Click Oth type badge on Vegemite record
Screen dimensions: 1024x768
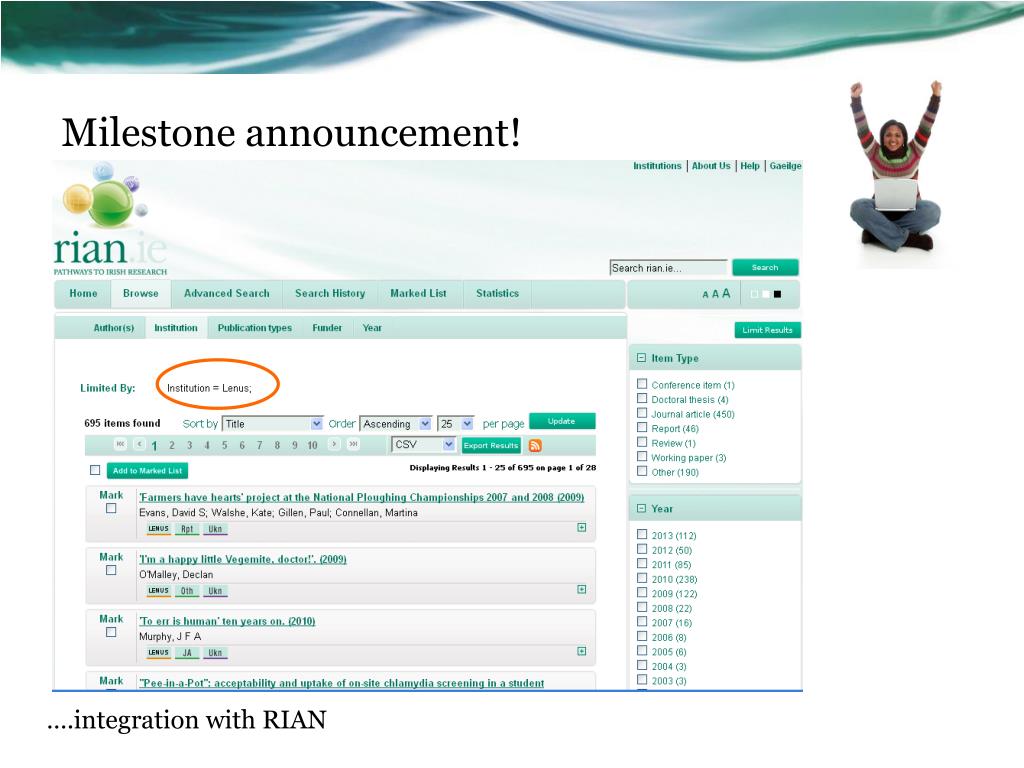187,591
